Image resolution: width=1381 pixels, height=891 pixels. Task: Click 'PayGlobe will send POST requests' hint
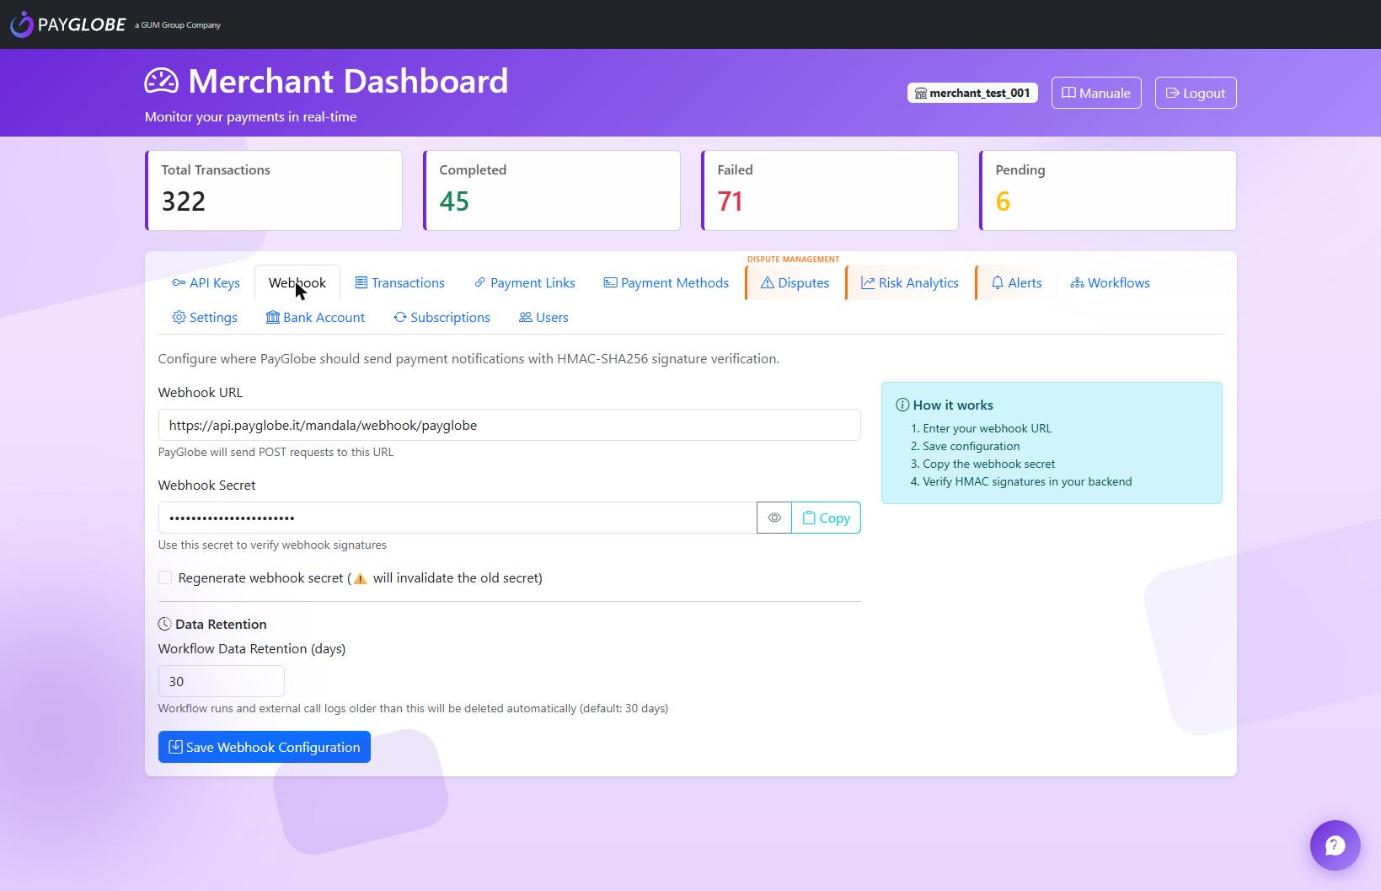[276, 452]
